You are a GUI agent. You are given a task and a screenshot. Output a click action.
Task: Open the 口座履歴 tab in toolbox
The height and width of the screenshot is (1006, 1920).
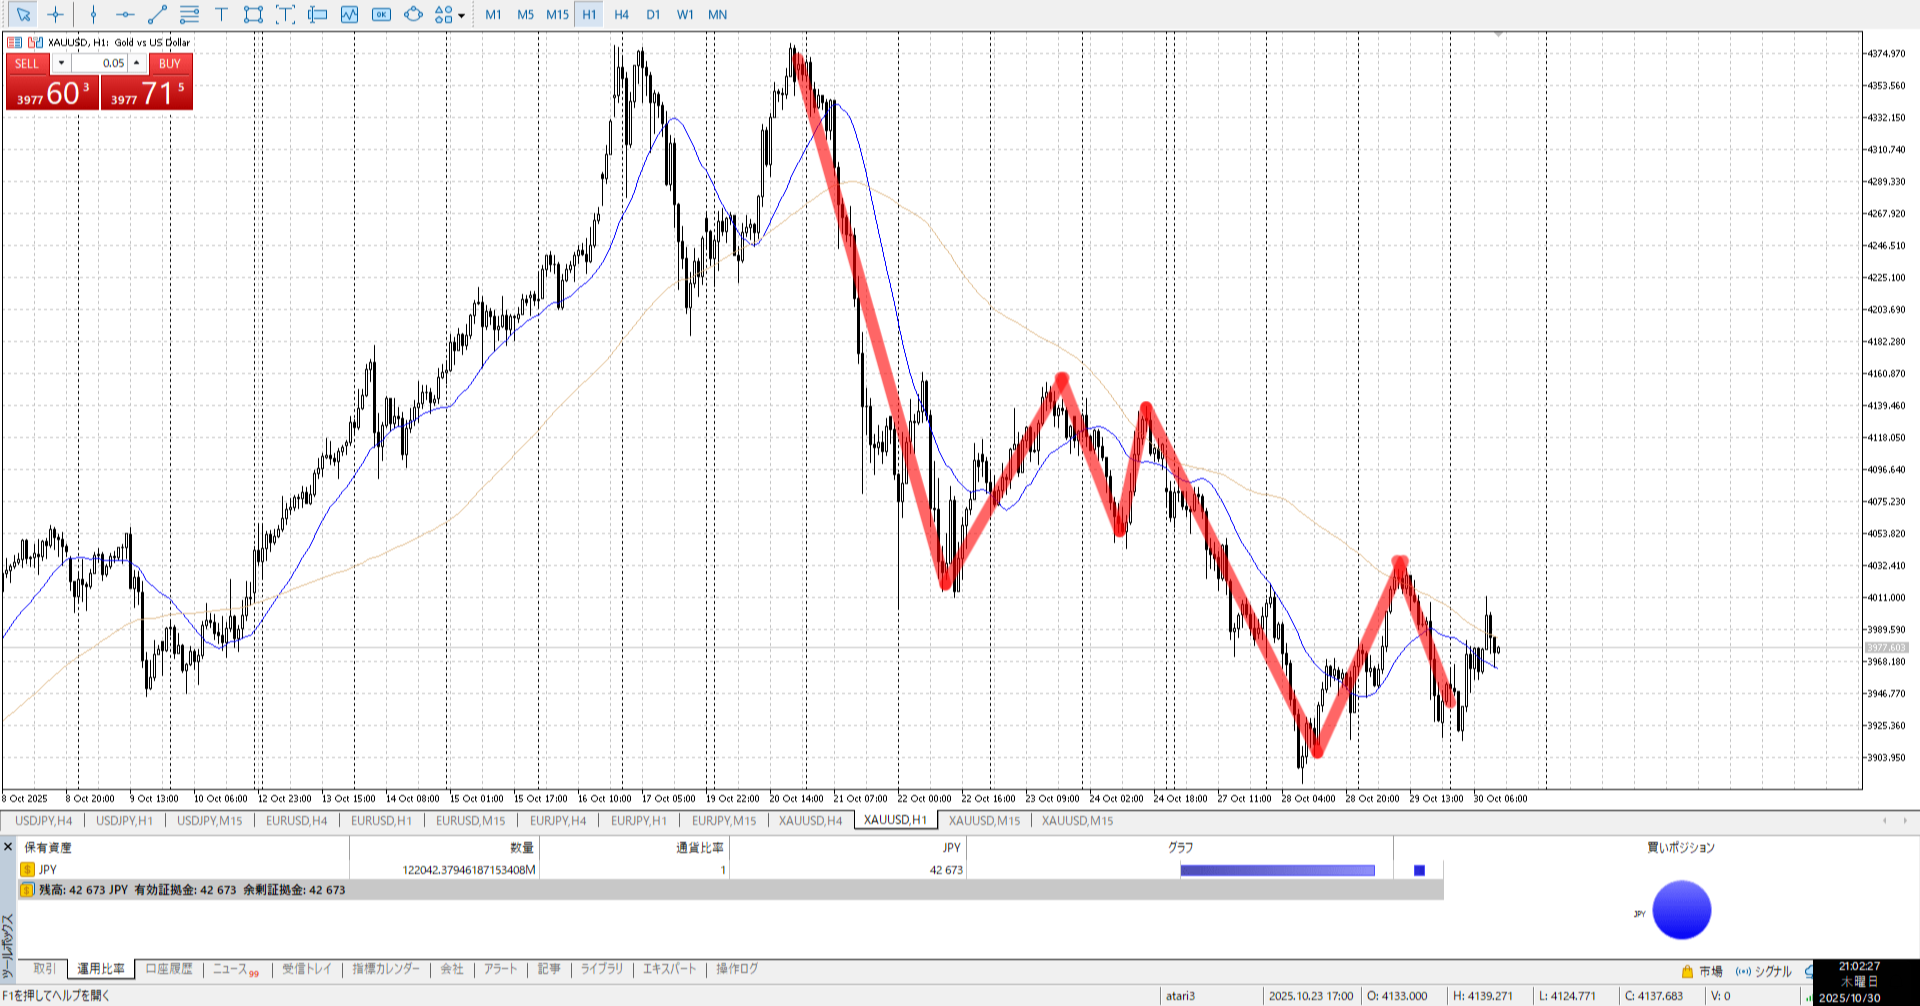(x=168, y=969)
